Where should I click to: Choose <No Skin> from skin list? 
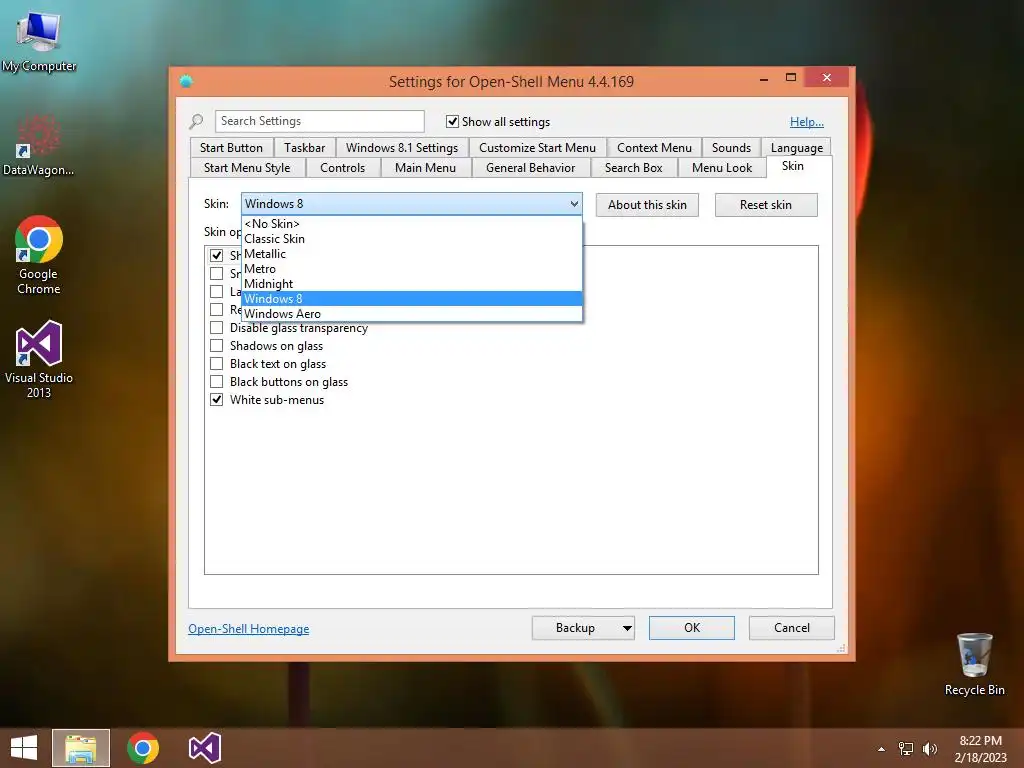[x=411, y=223]
